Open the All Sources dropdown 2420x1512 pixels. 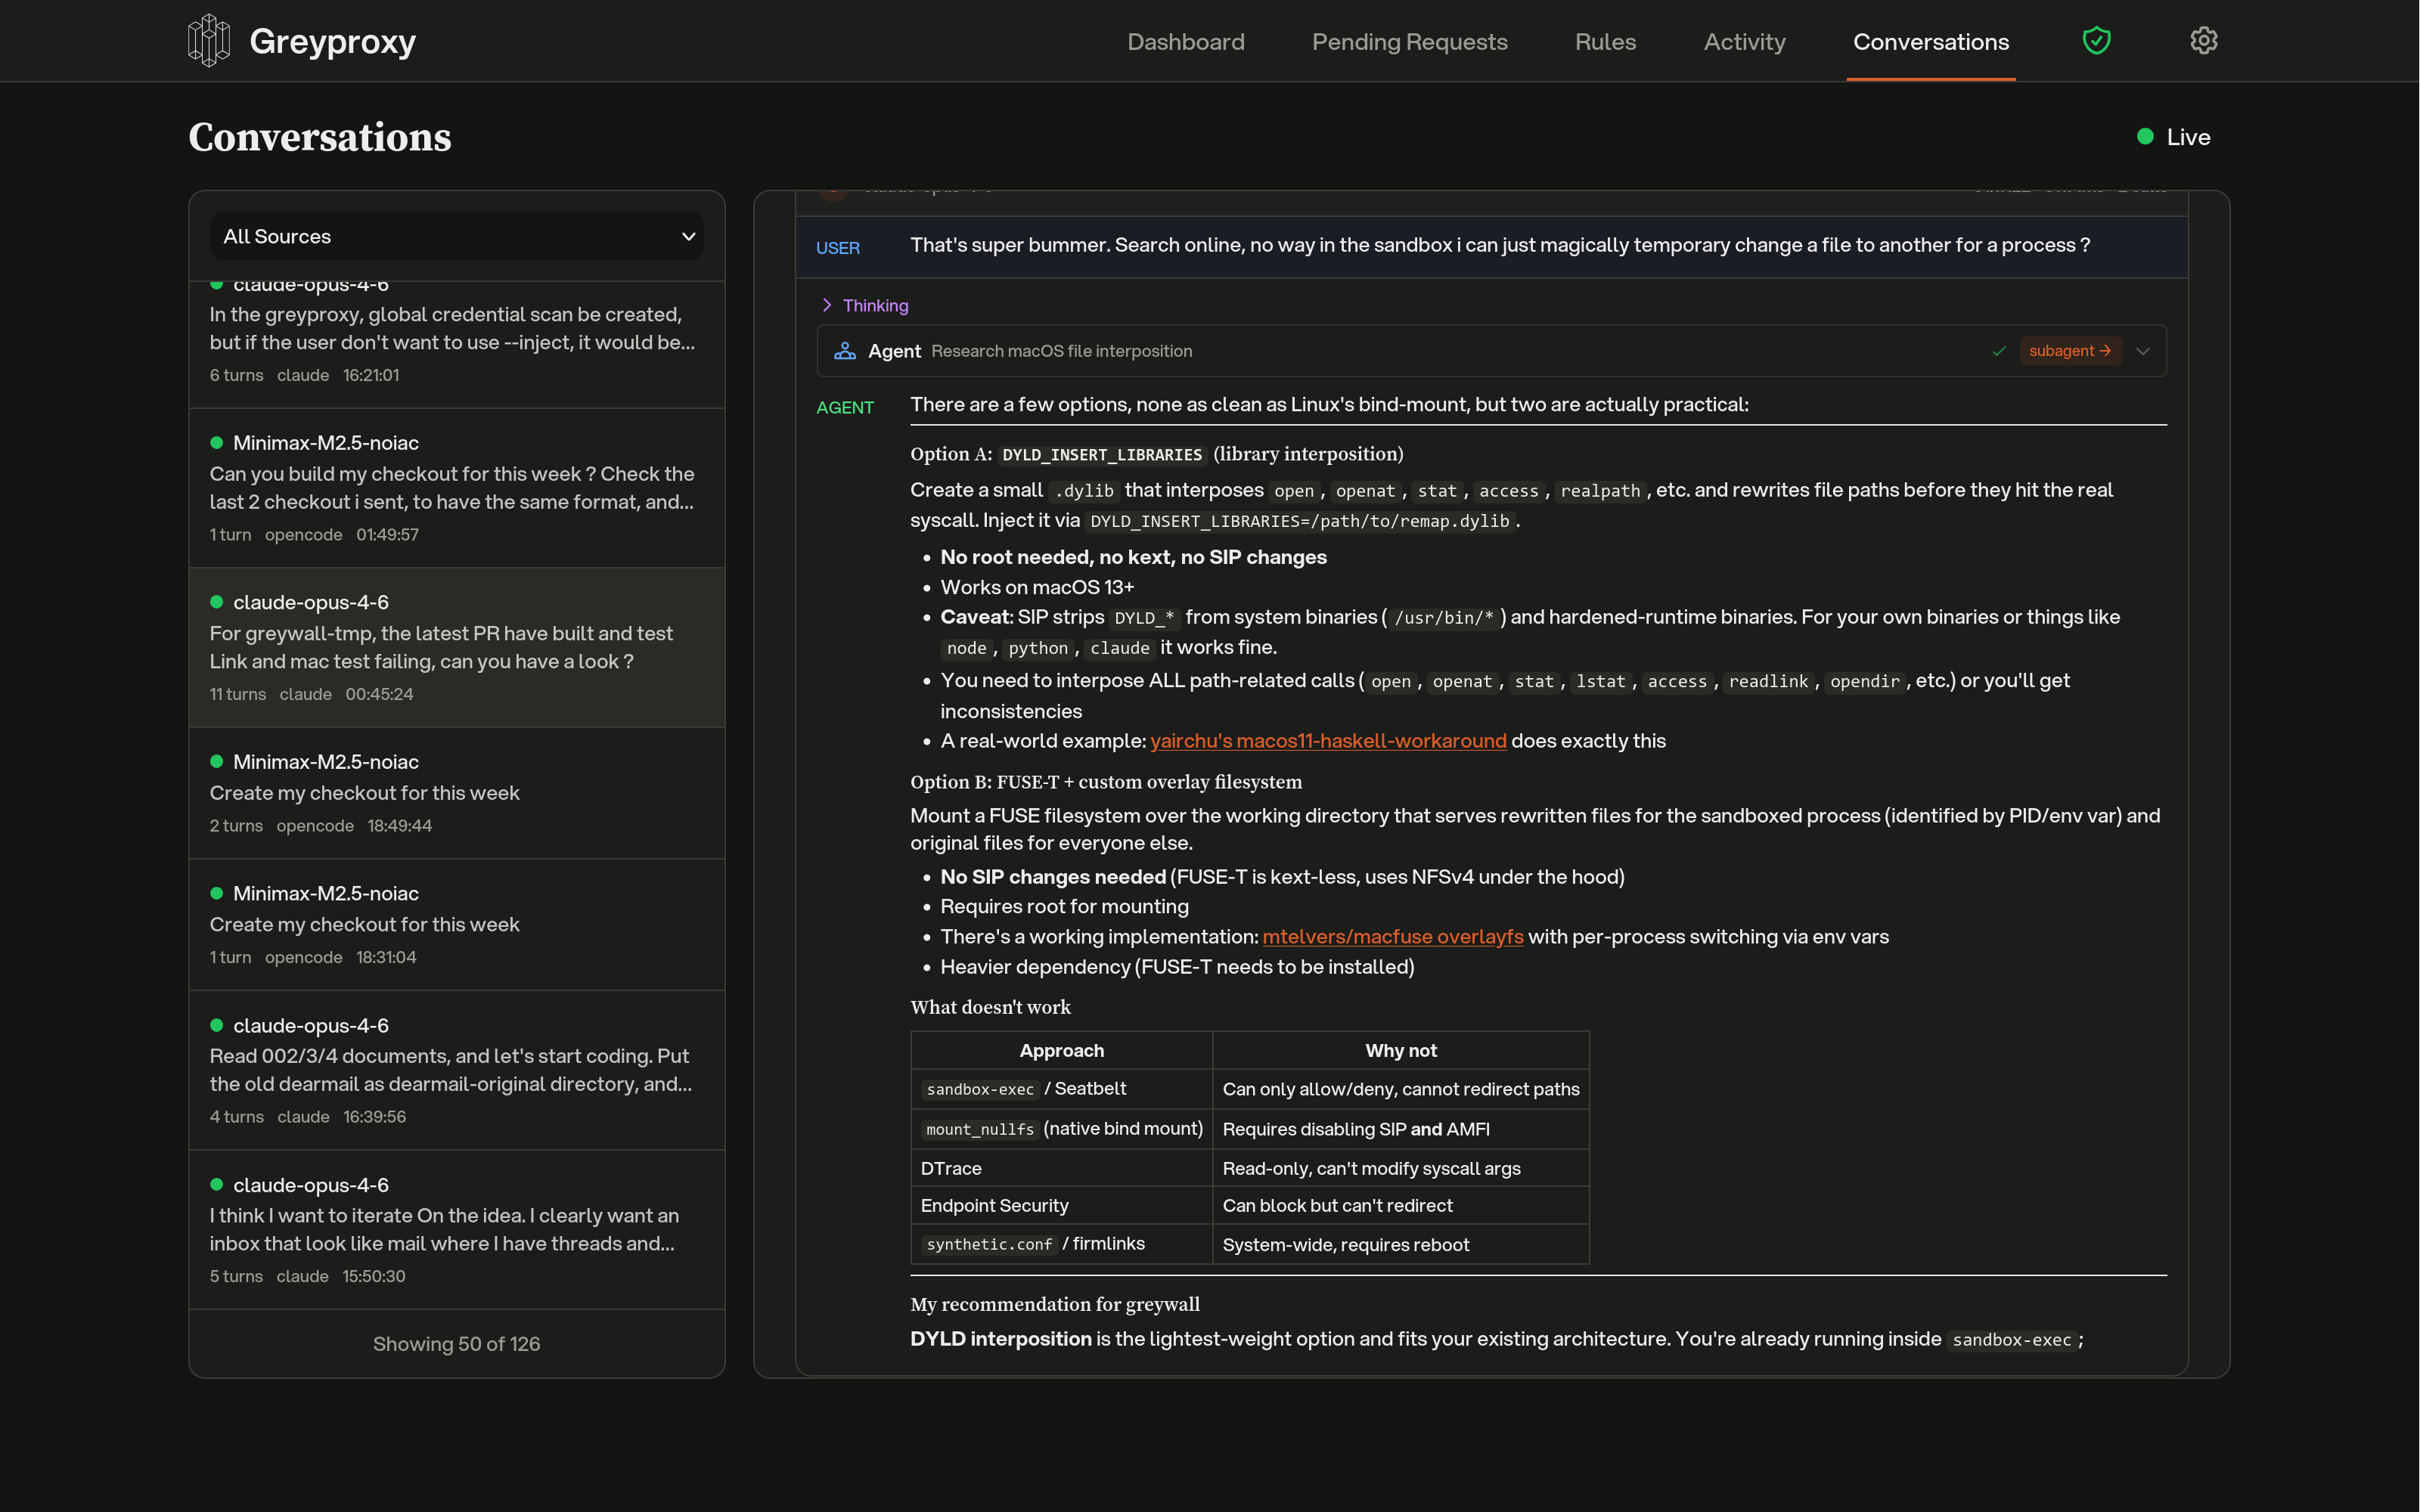coord(457,237)
